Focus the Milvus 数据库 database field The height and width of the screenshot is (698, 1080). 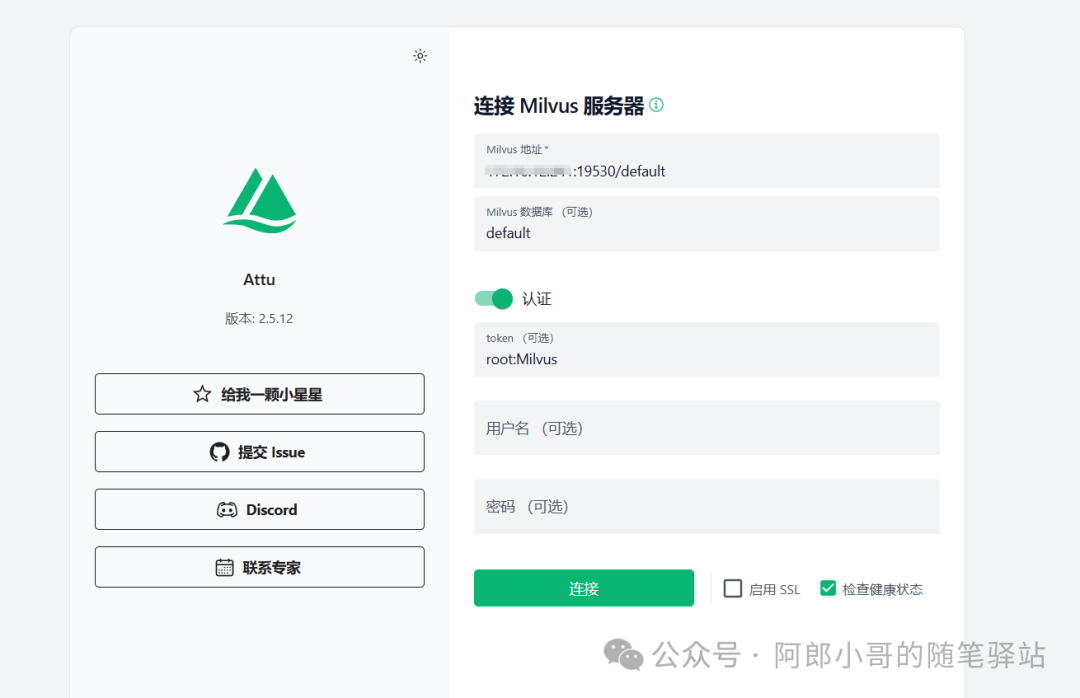(x=707, y=223)
